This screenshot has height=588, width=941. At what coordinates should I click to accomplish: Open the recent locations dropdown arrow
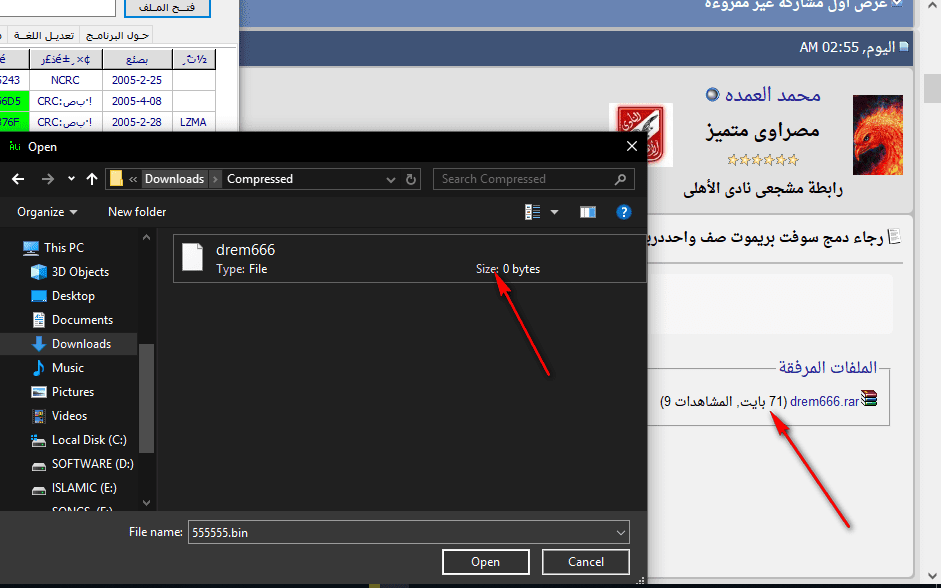(71, 179)
